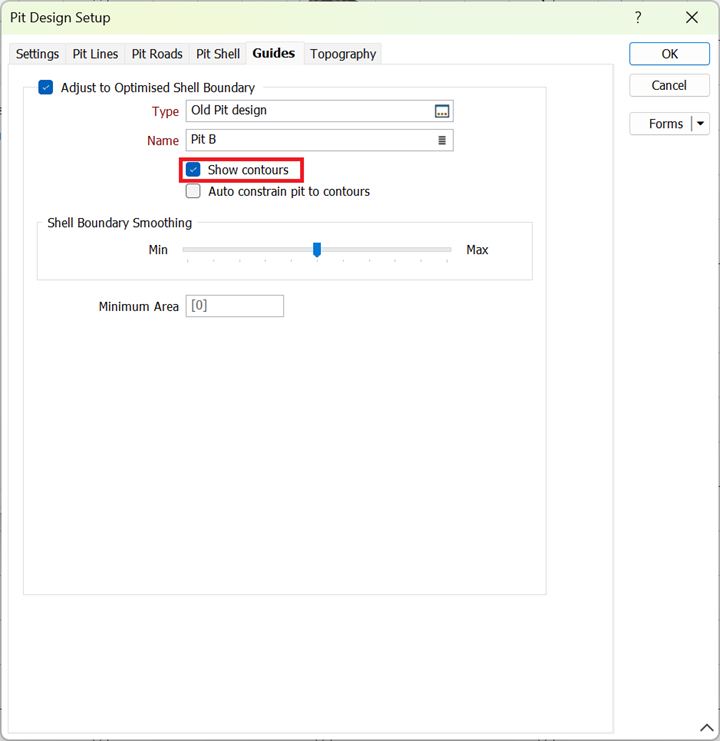Click the Shell Boundary Smoothing slider handle

click(317, 249)
